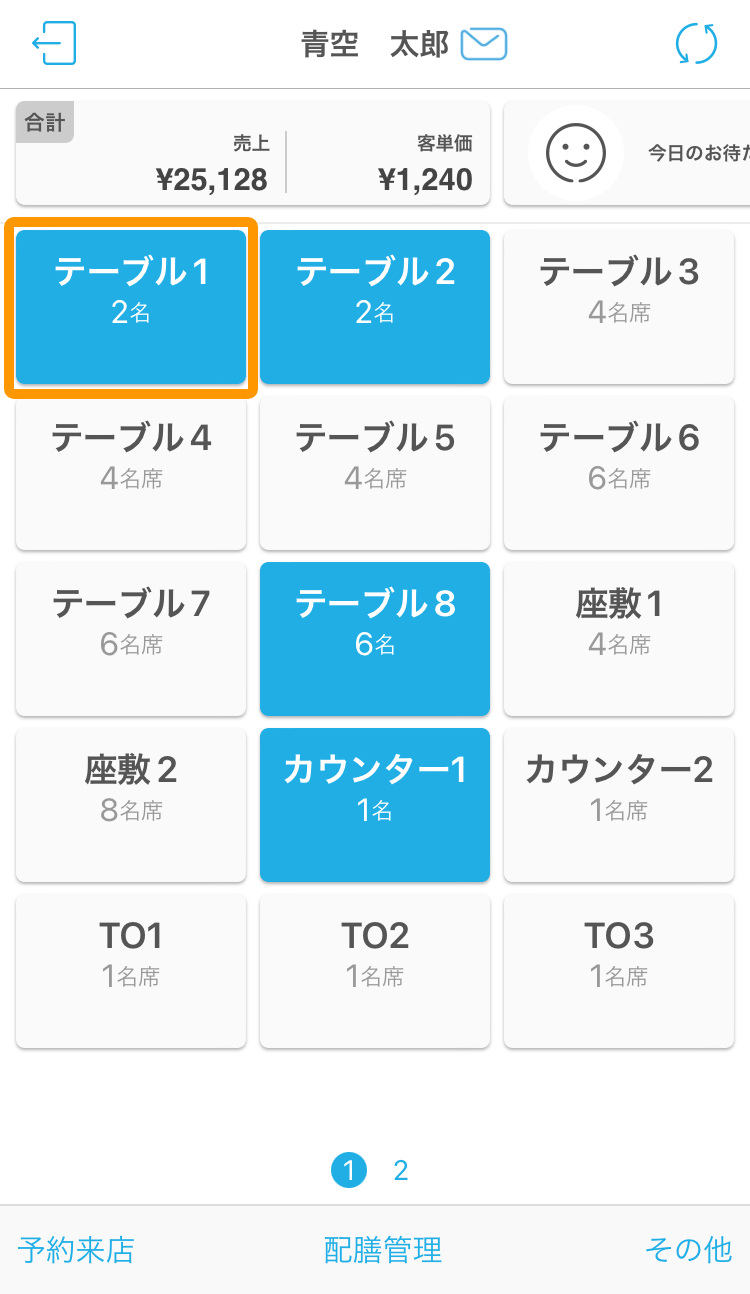Open occupied テーブル1 with 2名

[131, 307]
